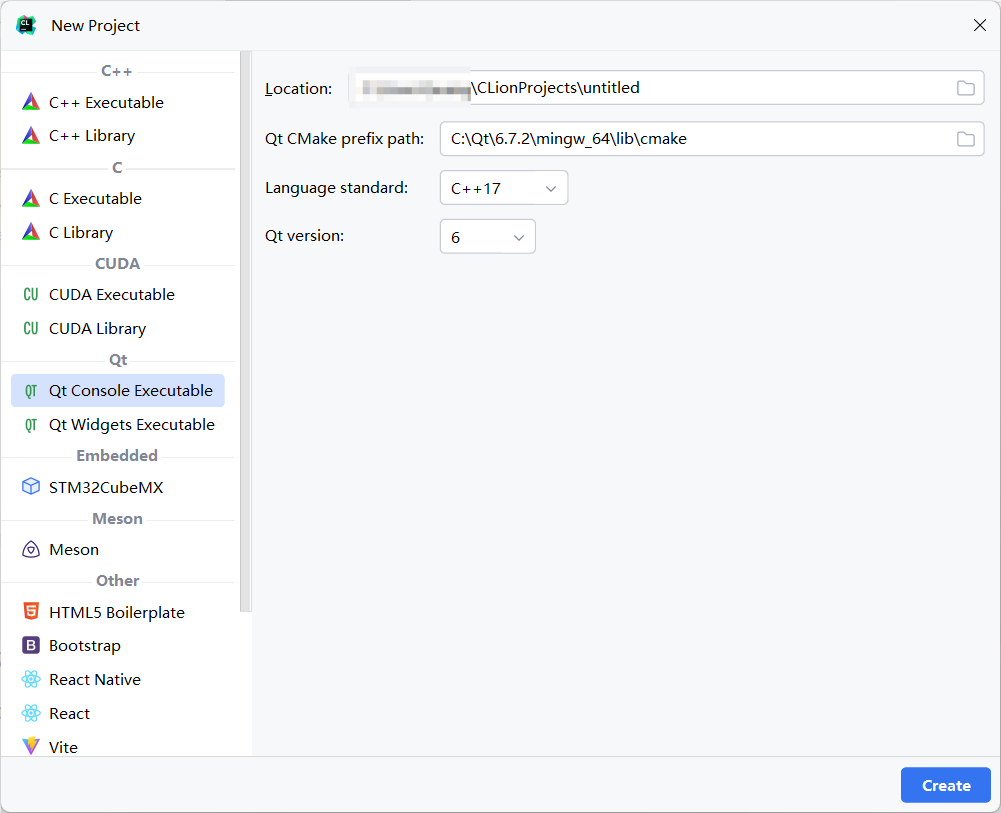The height and width of the screenshot is (813, 1001).
Task: Click the Bootstrap B icon
Action: coord(31,646)
